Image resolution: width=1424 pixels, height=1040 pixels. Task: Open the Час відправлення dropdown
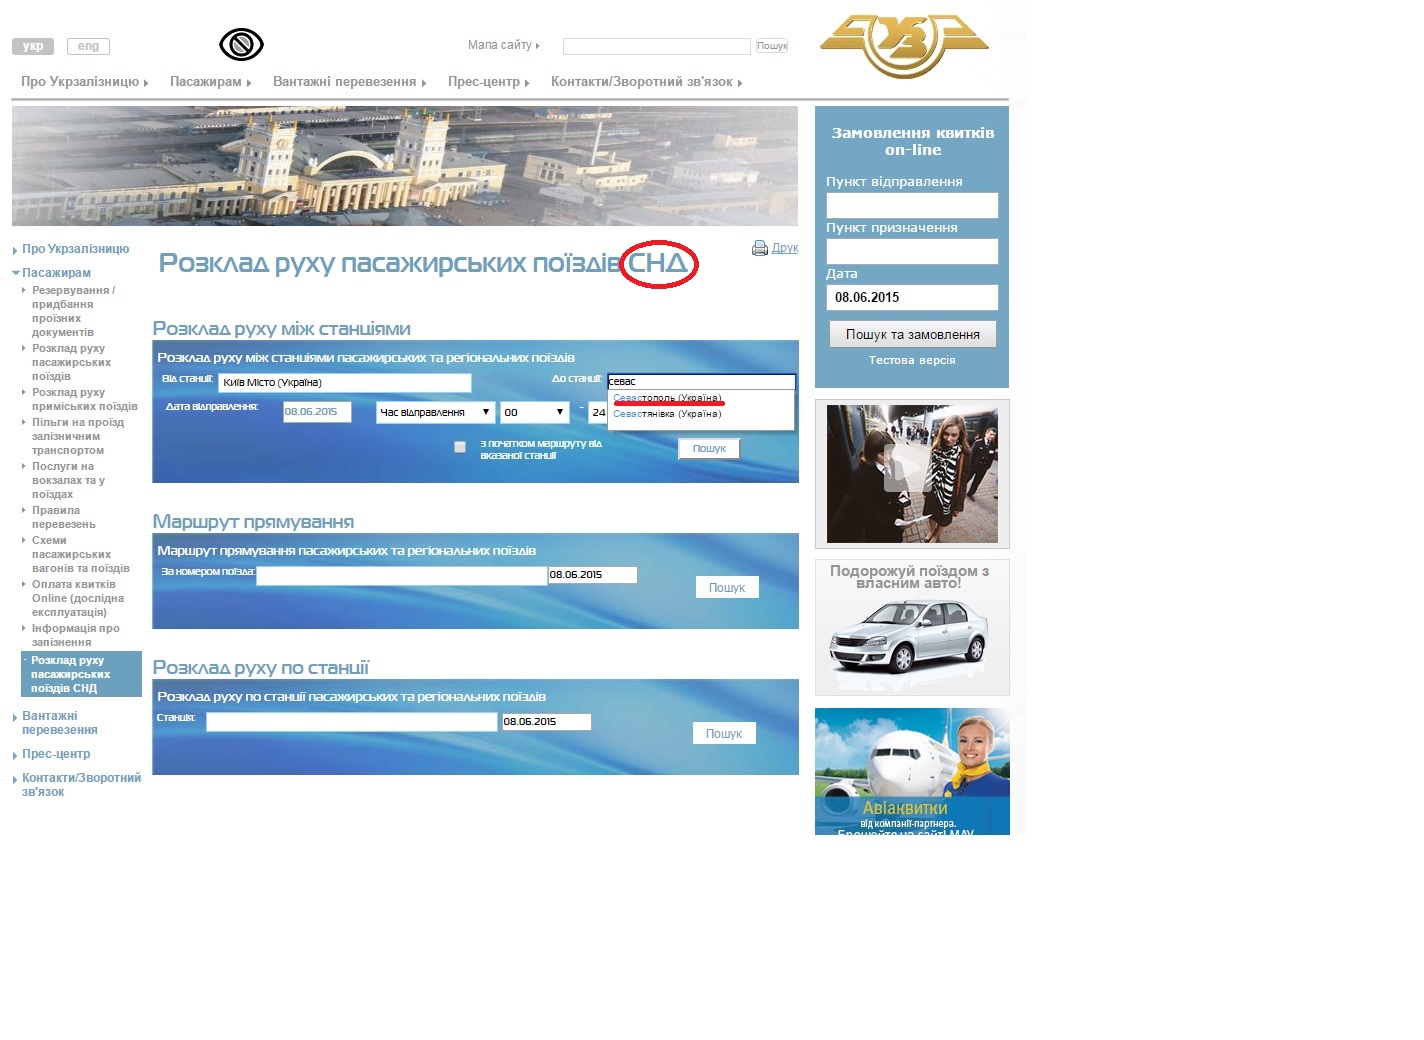click(x=436, y=412)
